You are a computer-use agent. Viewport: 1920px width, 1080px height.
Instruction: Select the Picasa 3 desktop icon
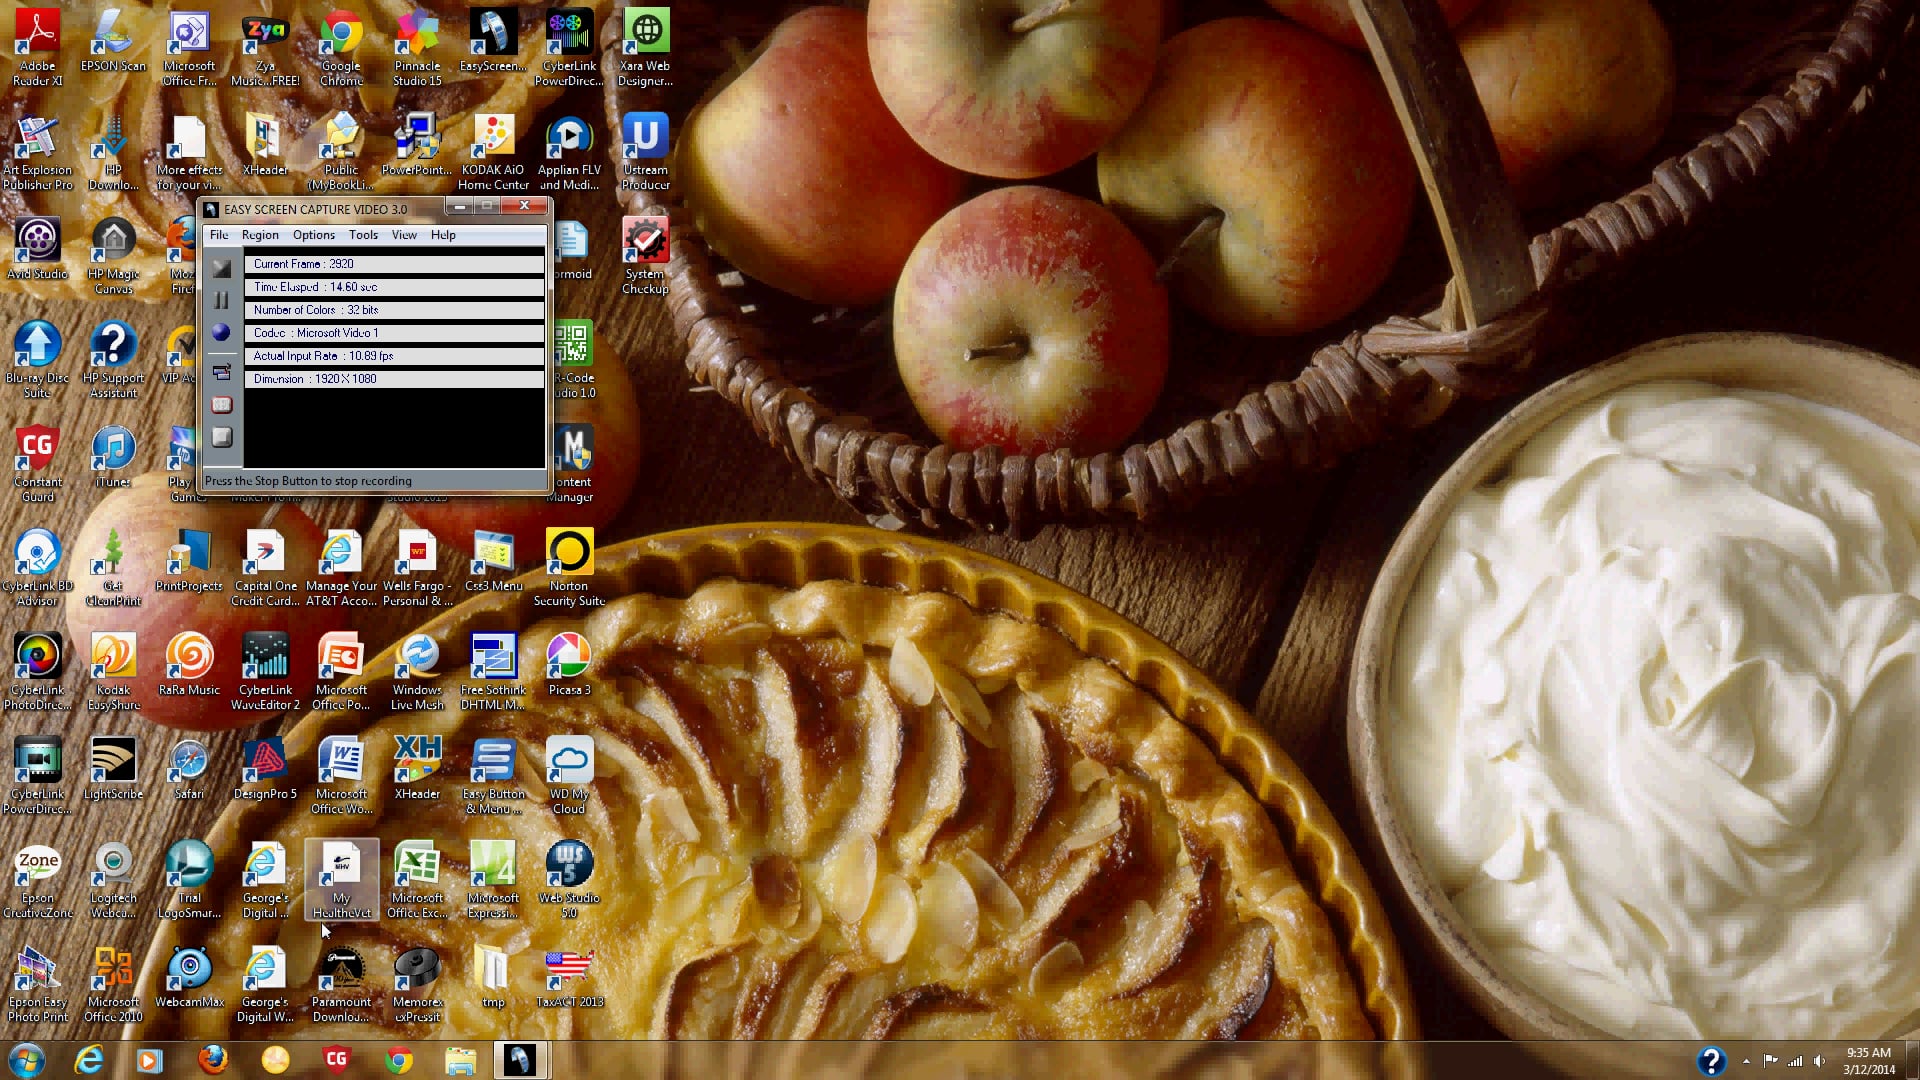(x=569, y=665)
